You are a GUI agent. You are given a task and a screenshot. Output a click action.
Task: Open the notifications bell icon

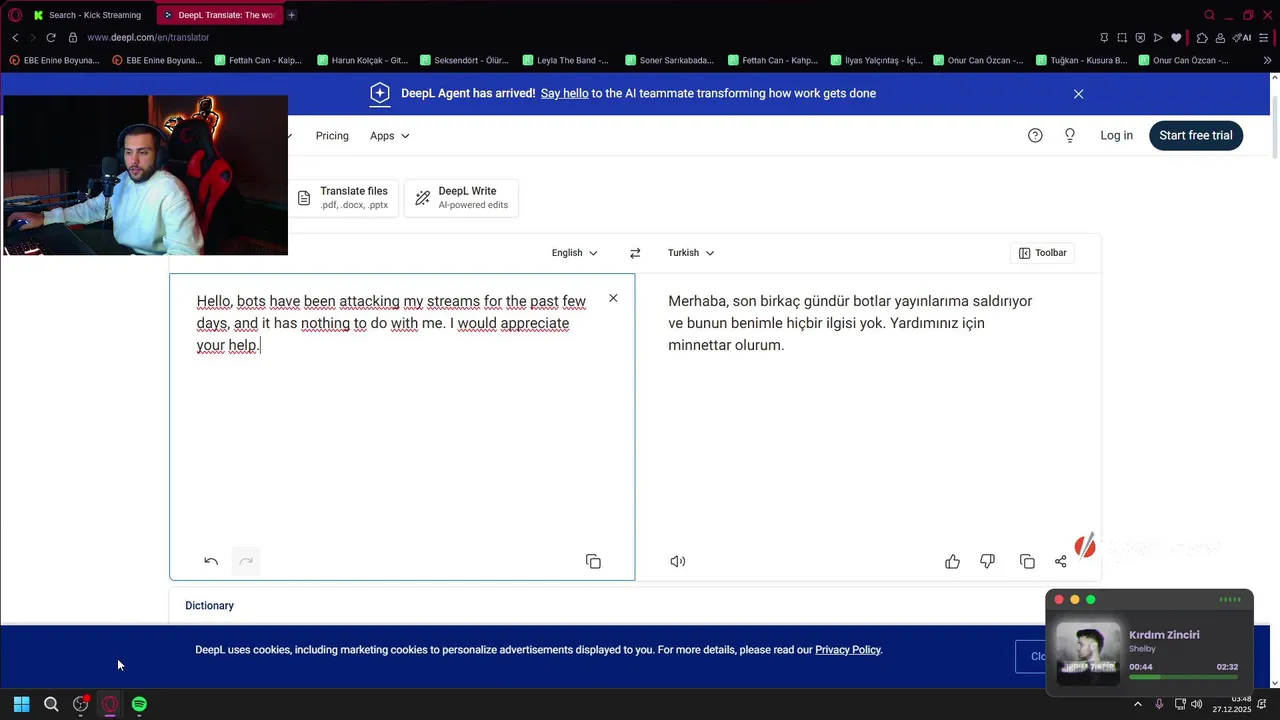(x=1262, y=704)
